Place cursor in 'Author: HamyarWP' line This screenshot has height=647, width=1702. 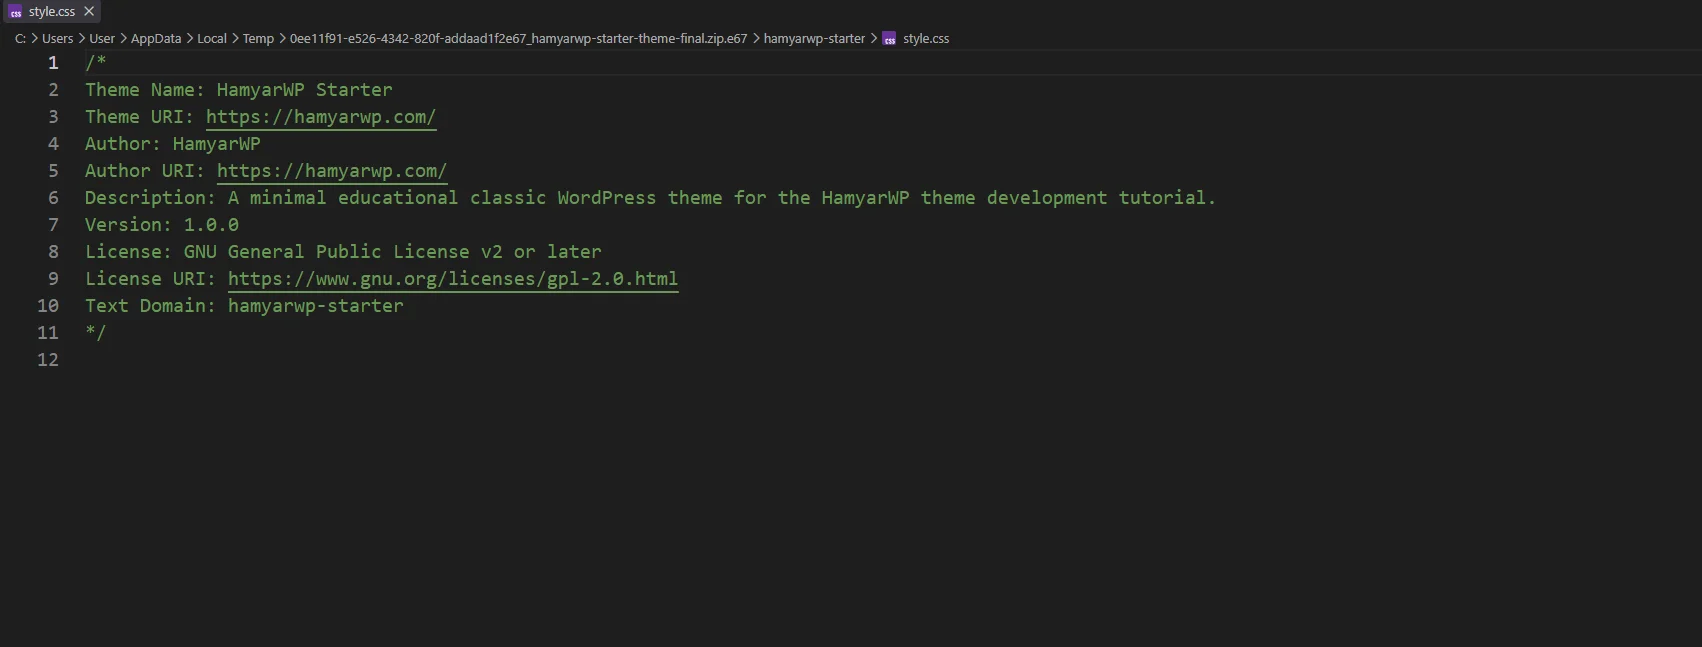click(173, 144)
